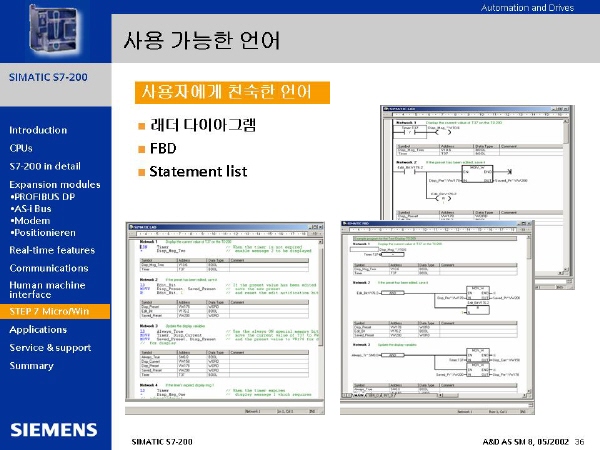Click the ladder diagram editor screenshot
600x450 pixels.
477,163
